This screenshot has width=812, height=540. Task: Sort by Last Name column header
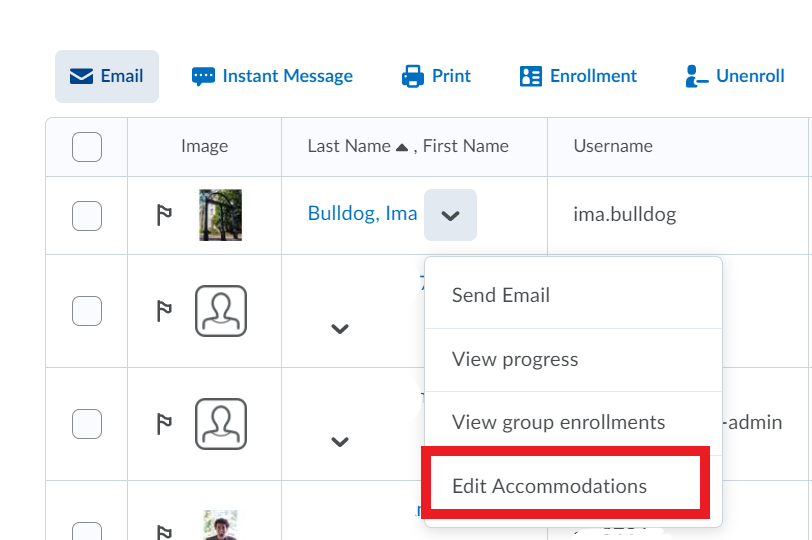[349, 146]
